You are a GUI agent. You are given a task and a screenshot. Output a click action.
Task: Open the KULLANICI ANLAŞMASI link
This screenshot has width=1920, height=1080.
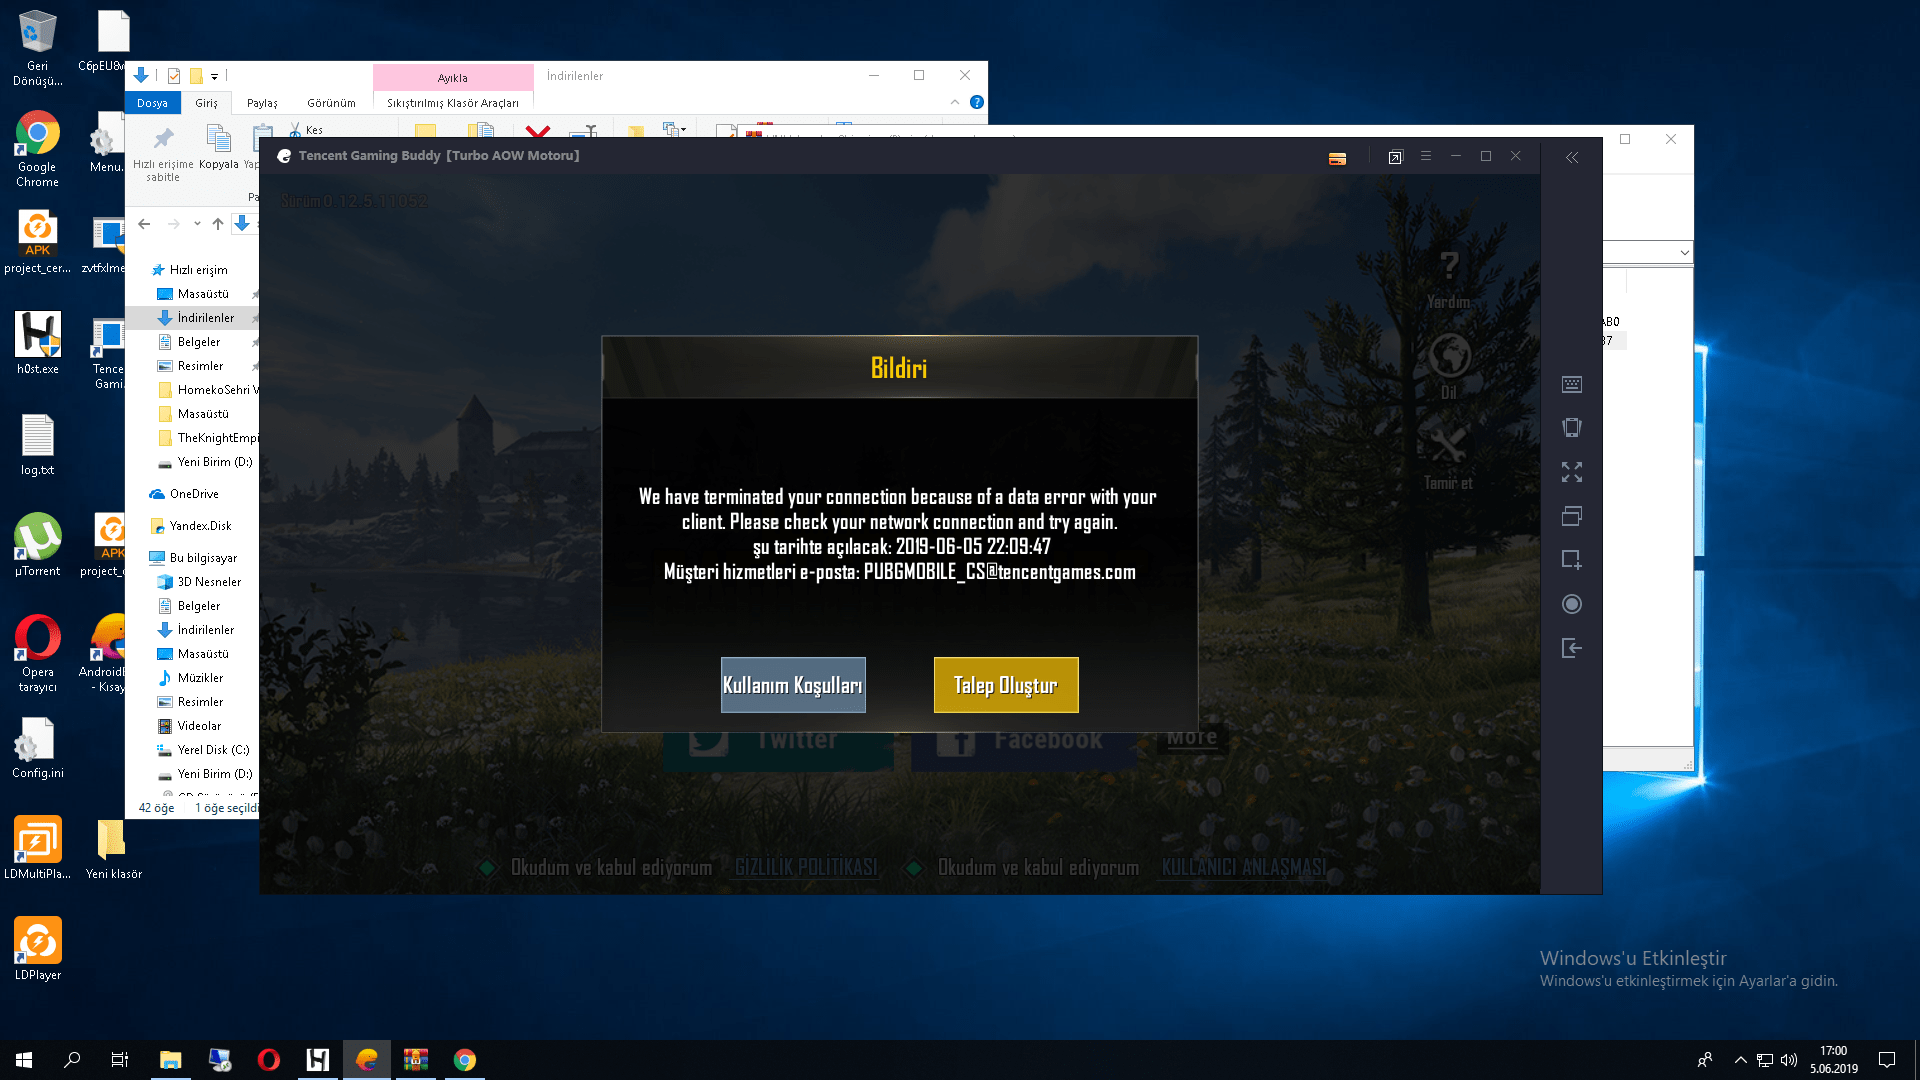click(x=1244, y=868)
